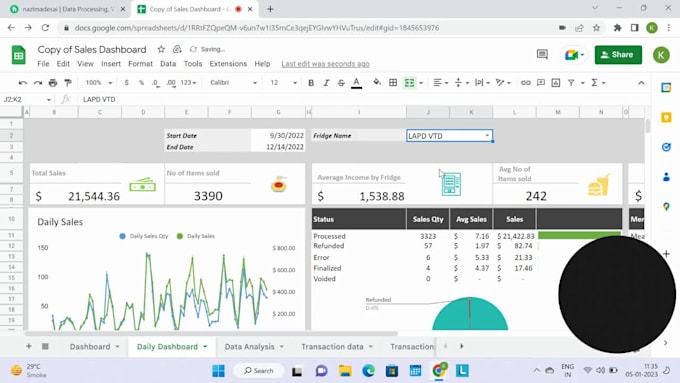
Task: Click the Undo icon in the toolbar
Action: click(23, 82)
